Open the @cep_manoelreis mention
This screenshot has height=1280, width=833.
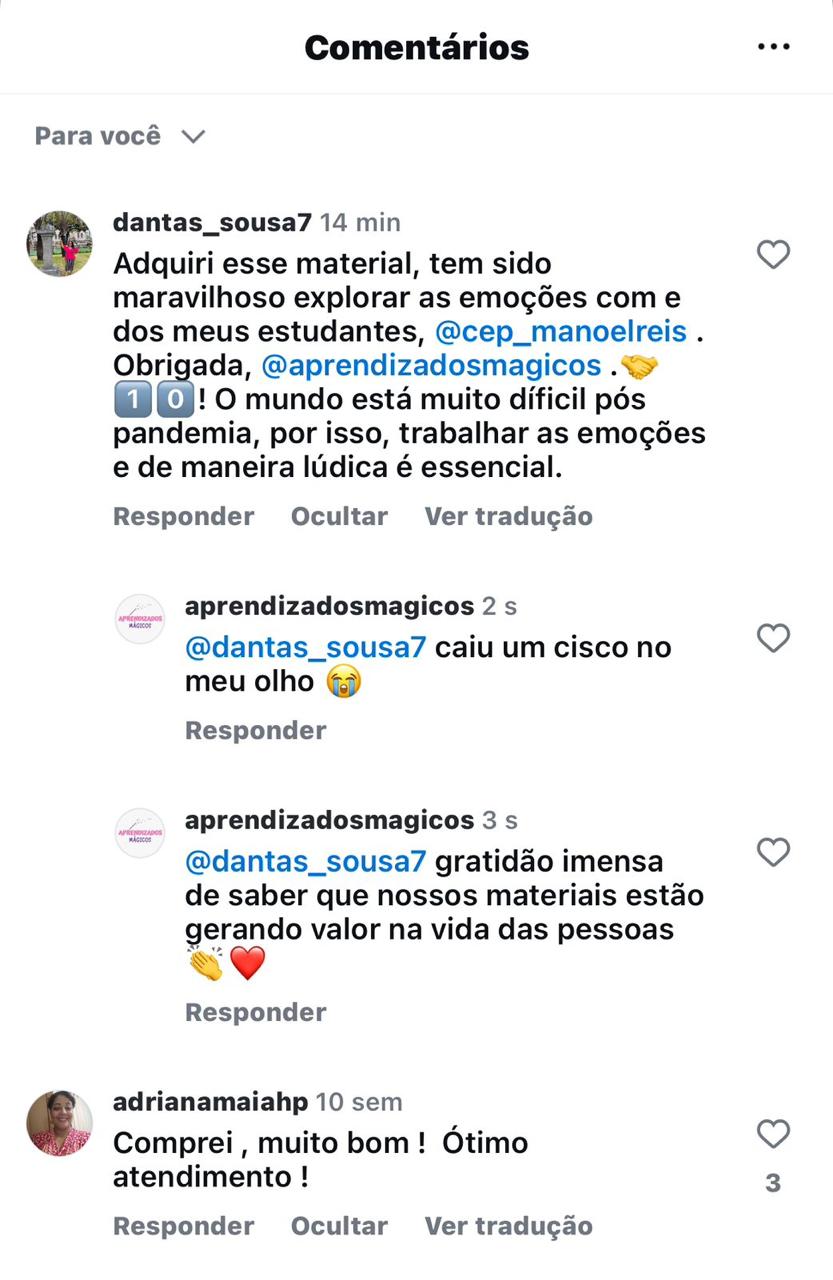561,331
